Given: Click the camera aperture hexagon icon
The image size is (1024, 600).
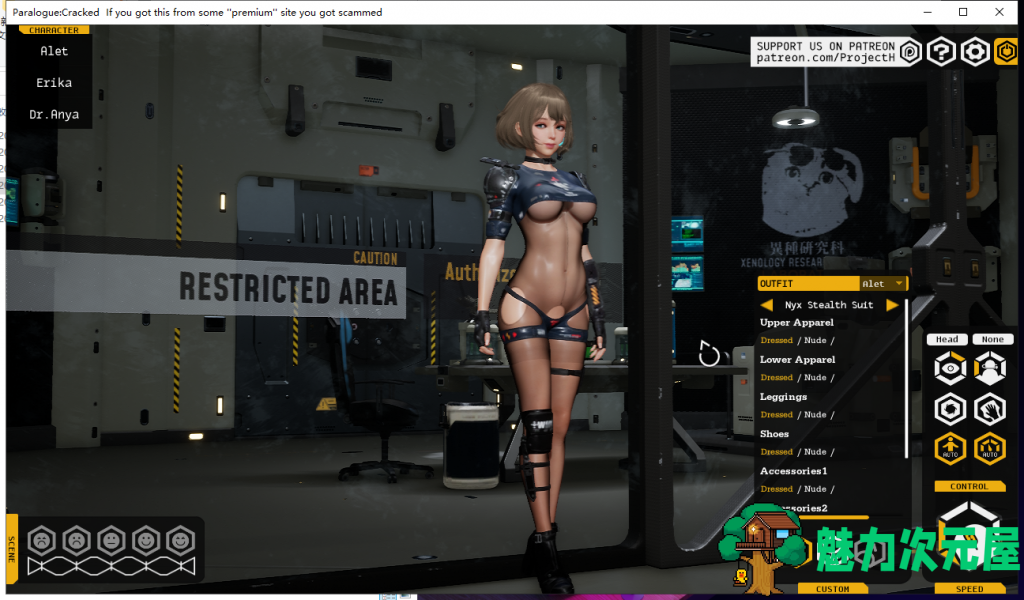Looking at the screenshot, I should 950,409.
